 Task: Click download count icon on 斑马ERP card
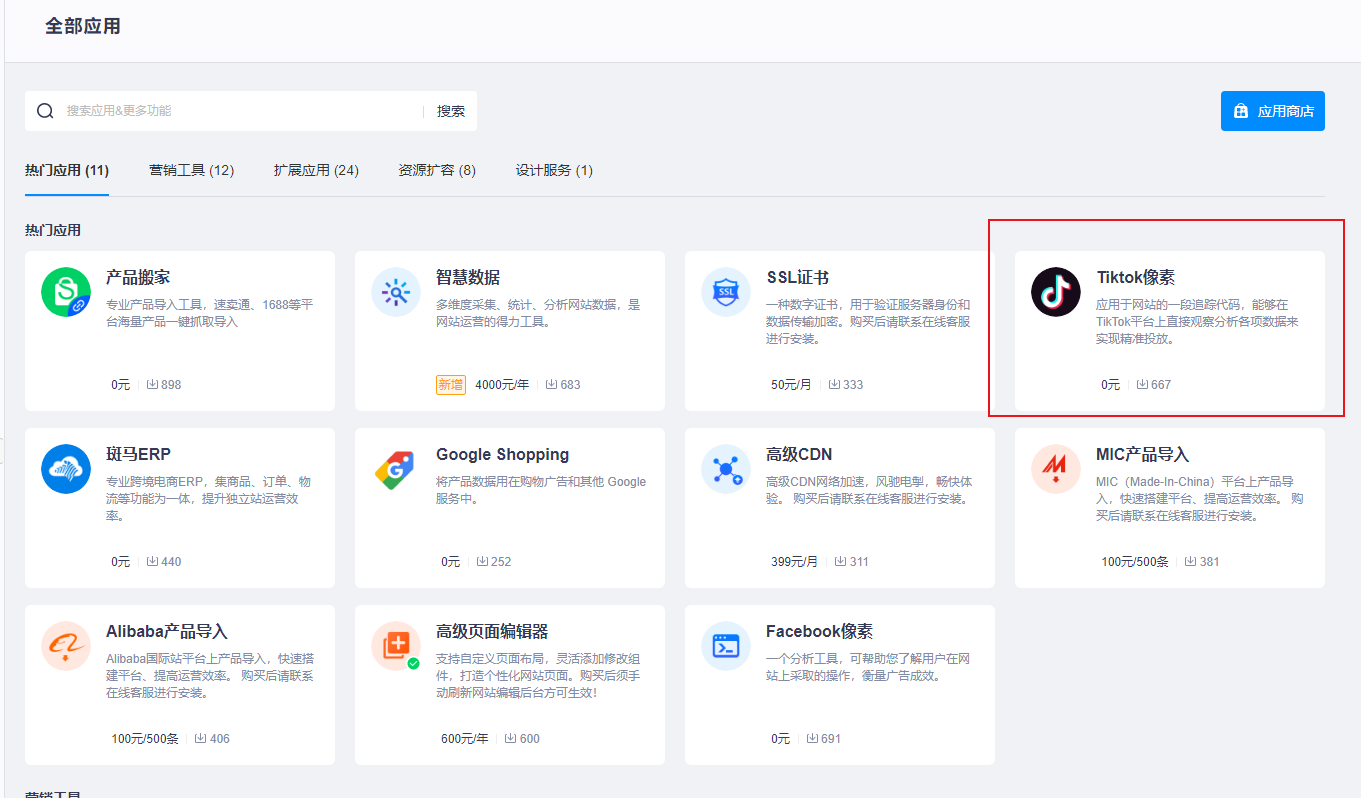[153, 561]
